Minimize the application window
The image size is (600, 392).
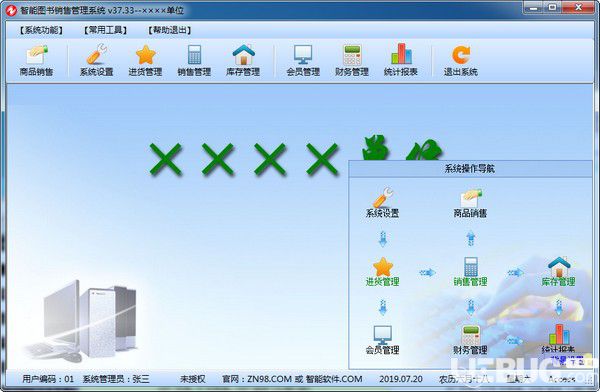(x=534, y=7)
